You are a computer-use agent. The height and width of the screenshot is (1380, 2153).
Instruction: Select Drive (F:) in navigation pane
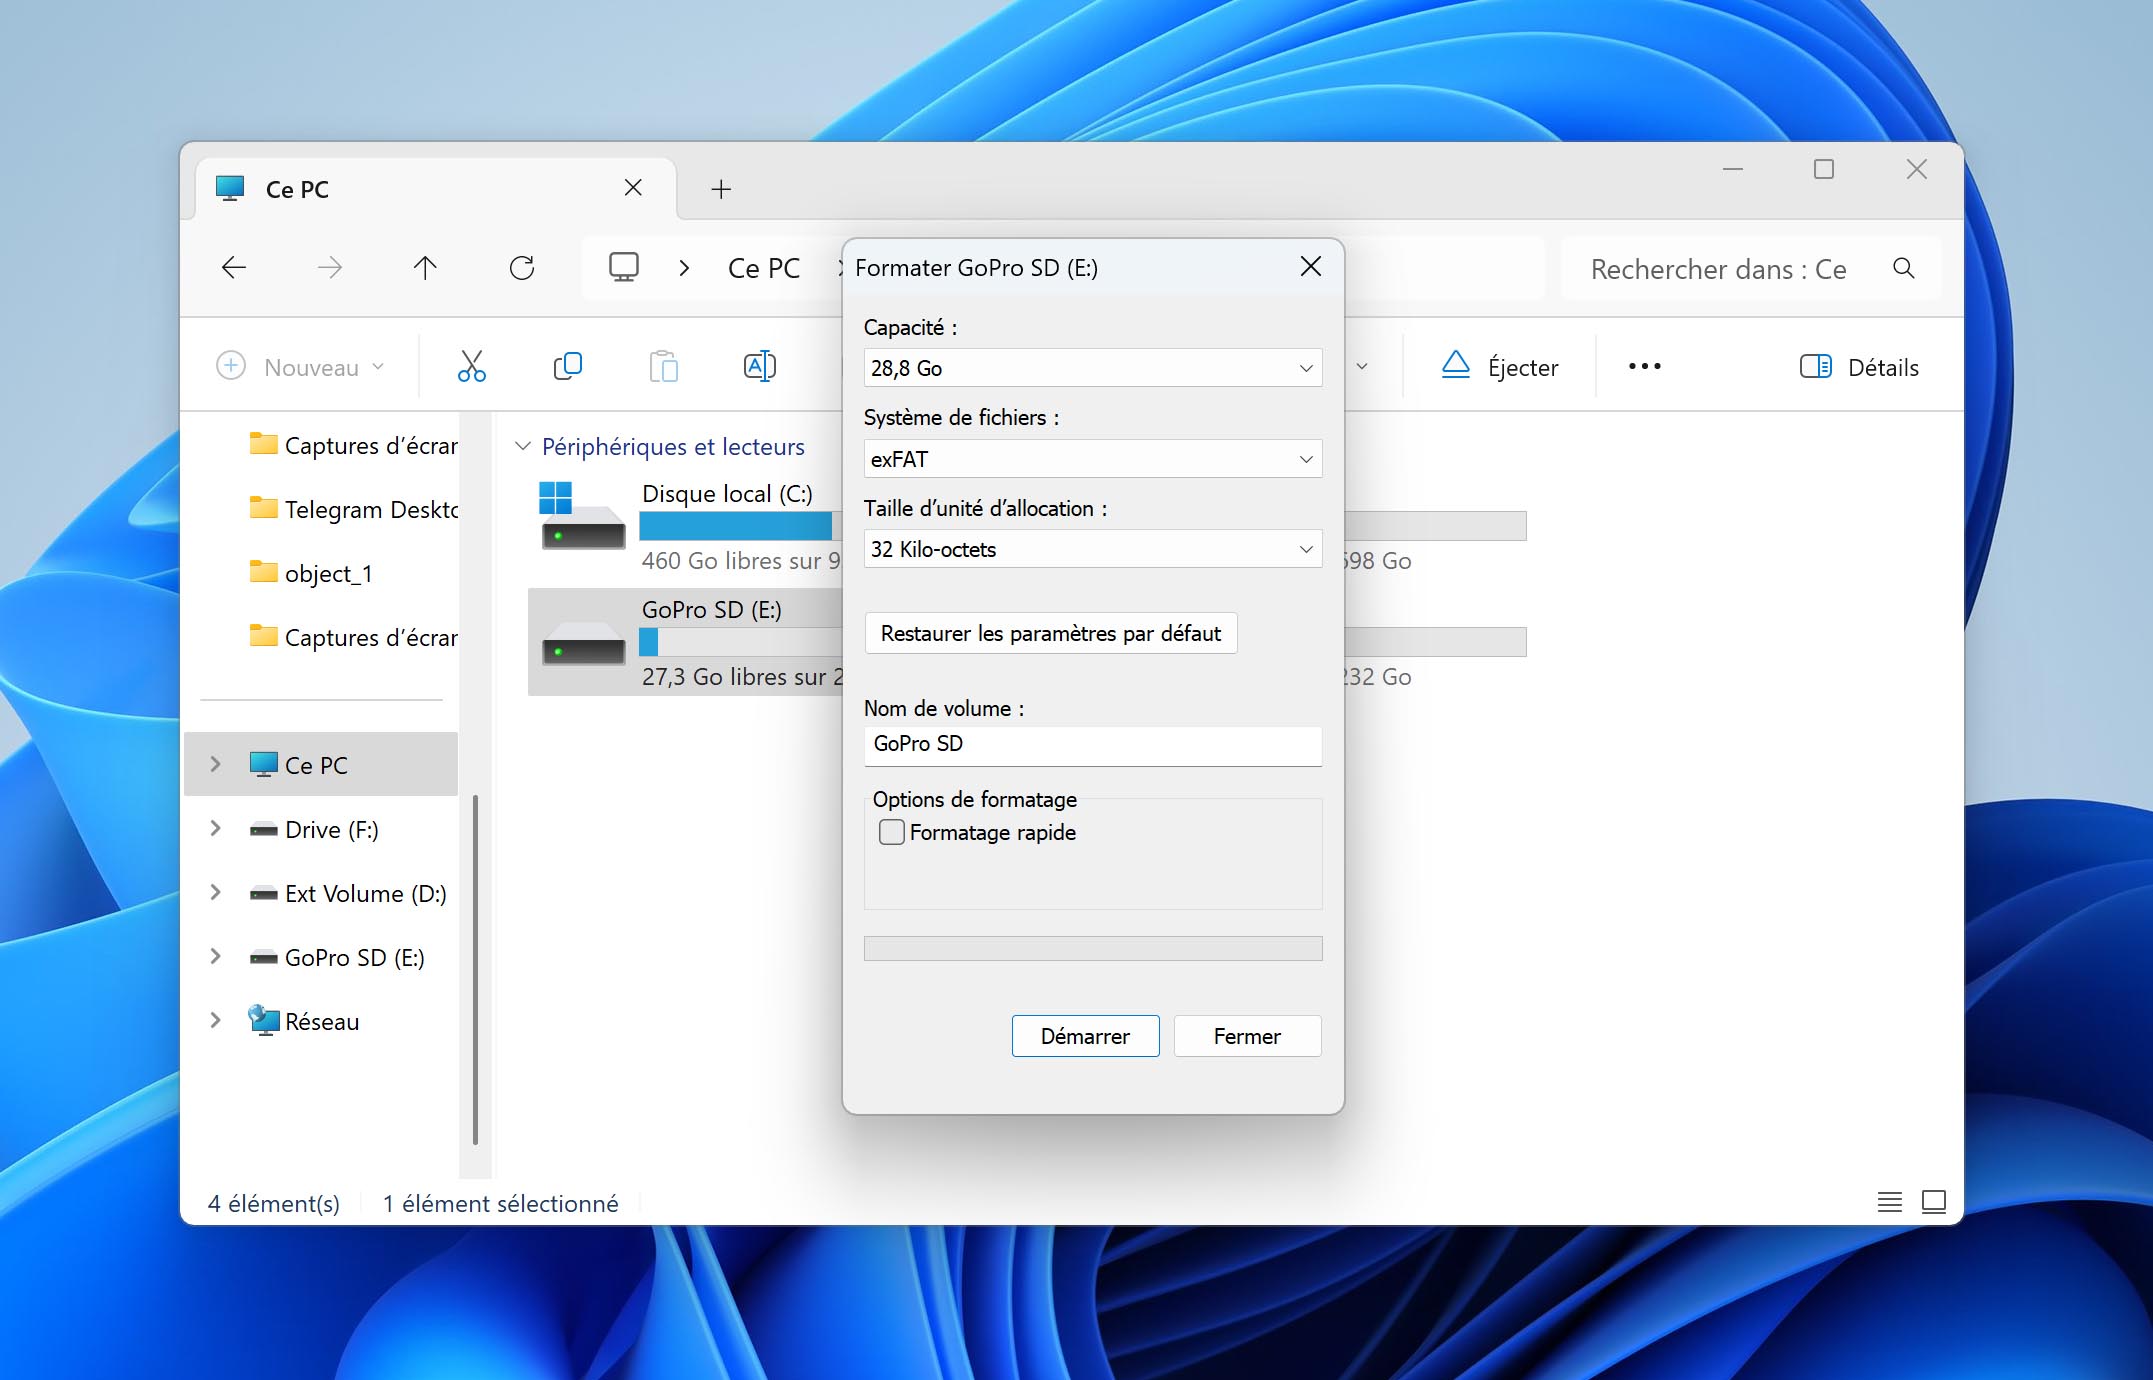pyautogui.click(x=321, y=829)
